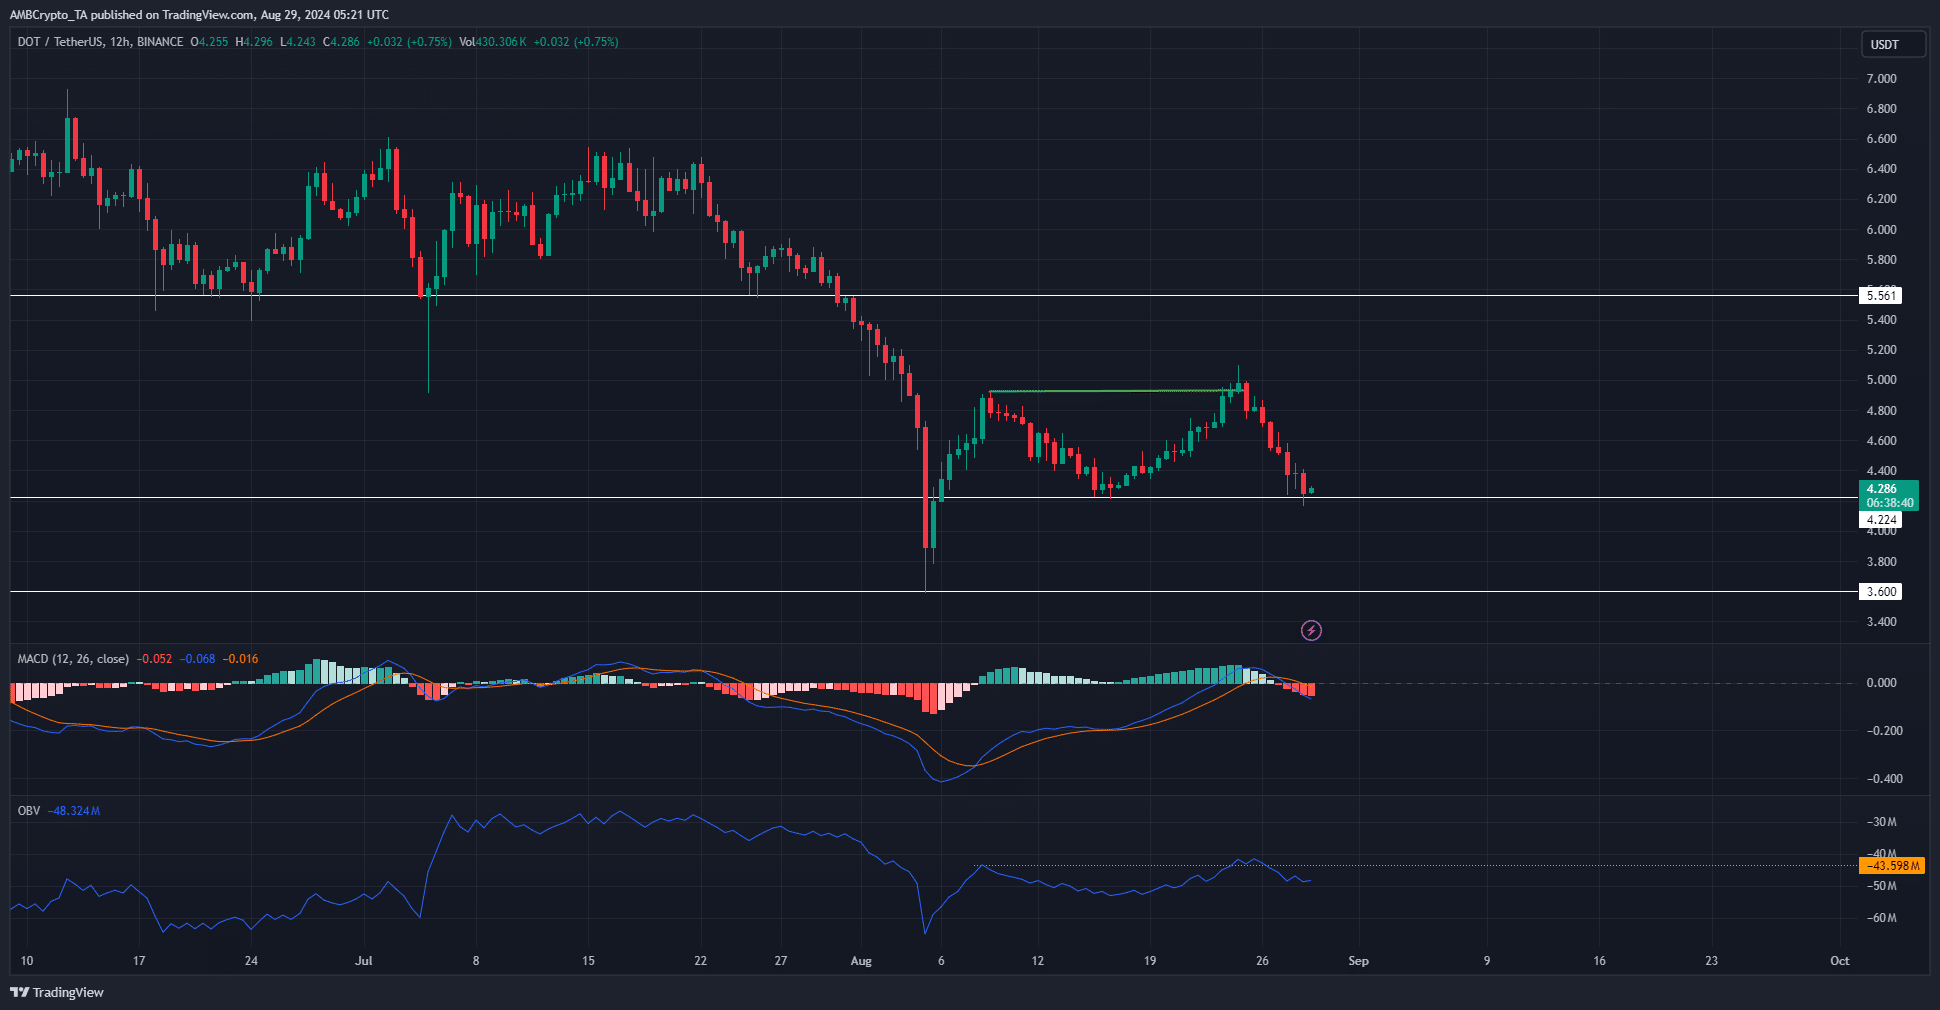
Task: Click the 4.224 price level label
Action: pos(1880,520)
